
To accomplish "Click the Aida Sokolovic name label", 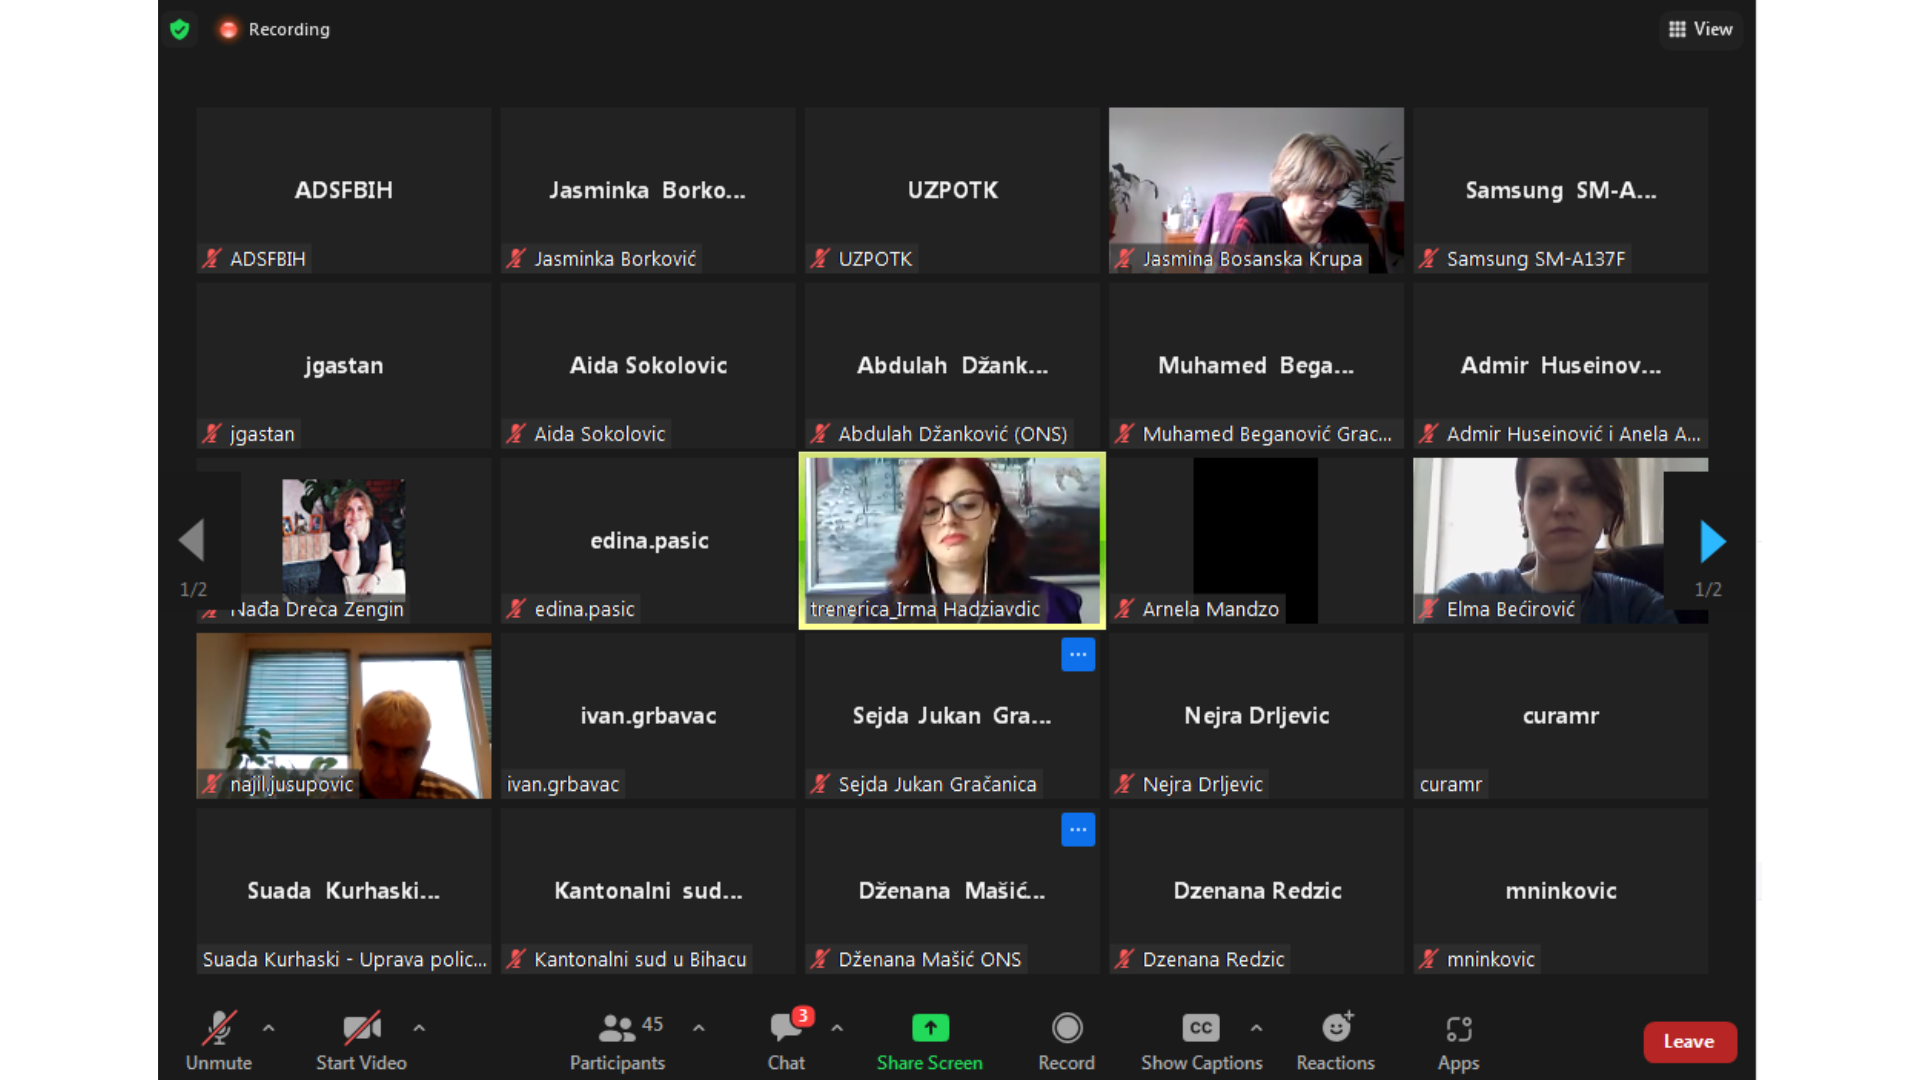I will click(599, 434).
